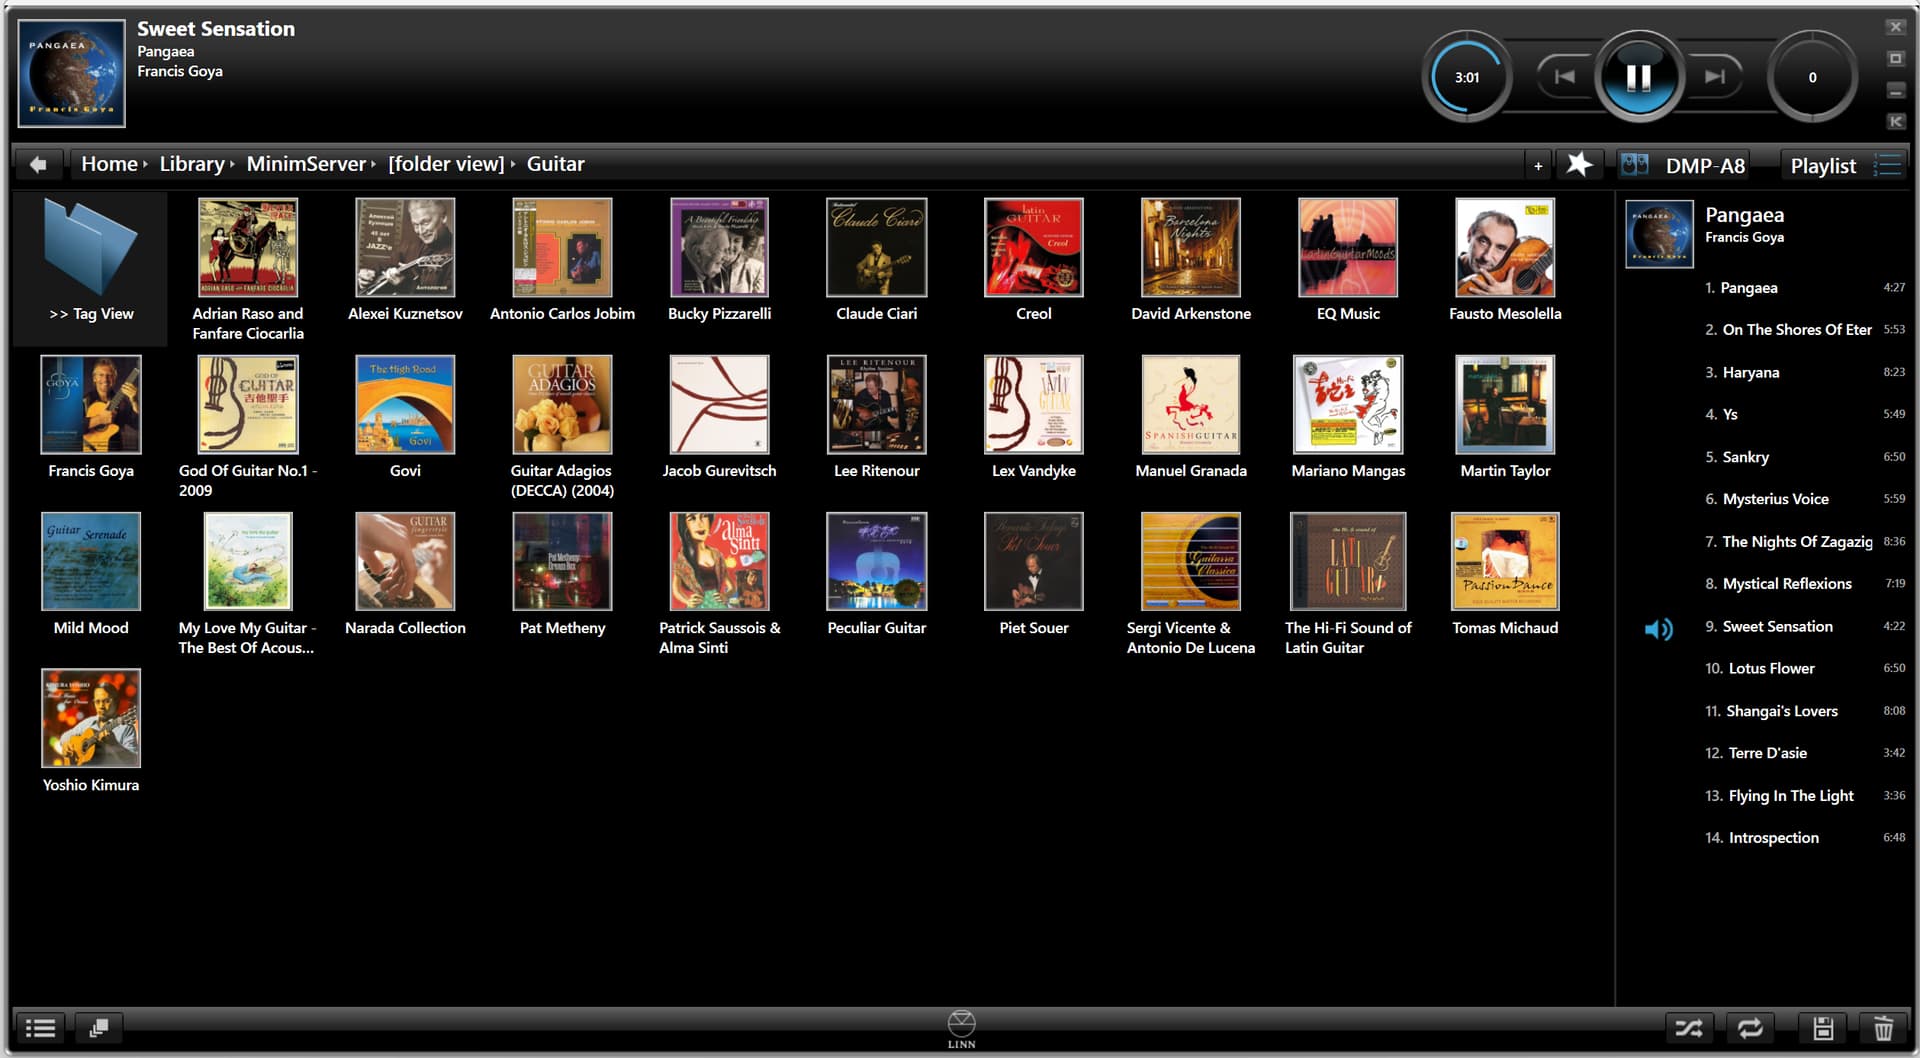The image size is (1920, 1058).
Task: Open the Mild Mood folder
Action: pos(91,574)
